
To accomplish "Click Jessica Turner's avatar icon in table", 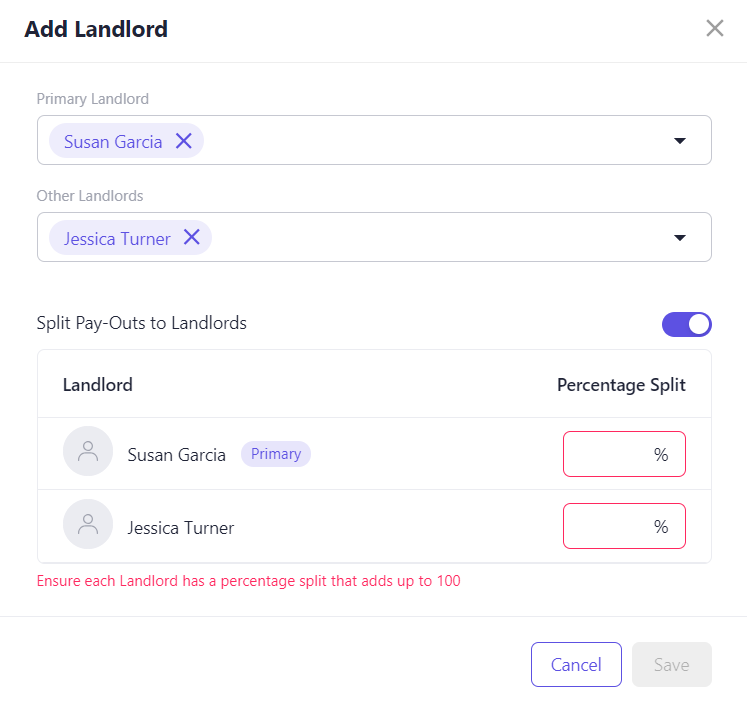I will click(x=88, y=524).
